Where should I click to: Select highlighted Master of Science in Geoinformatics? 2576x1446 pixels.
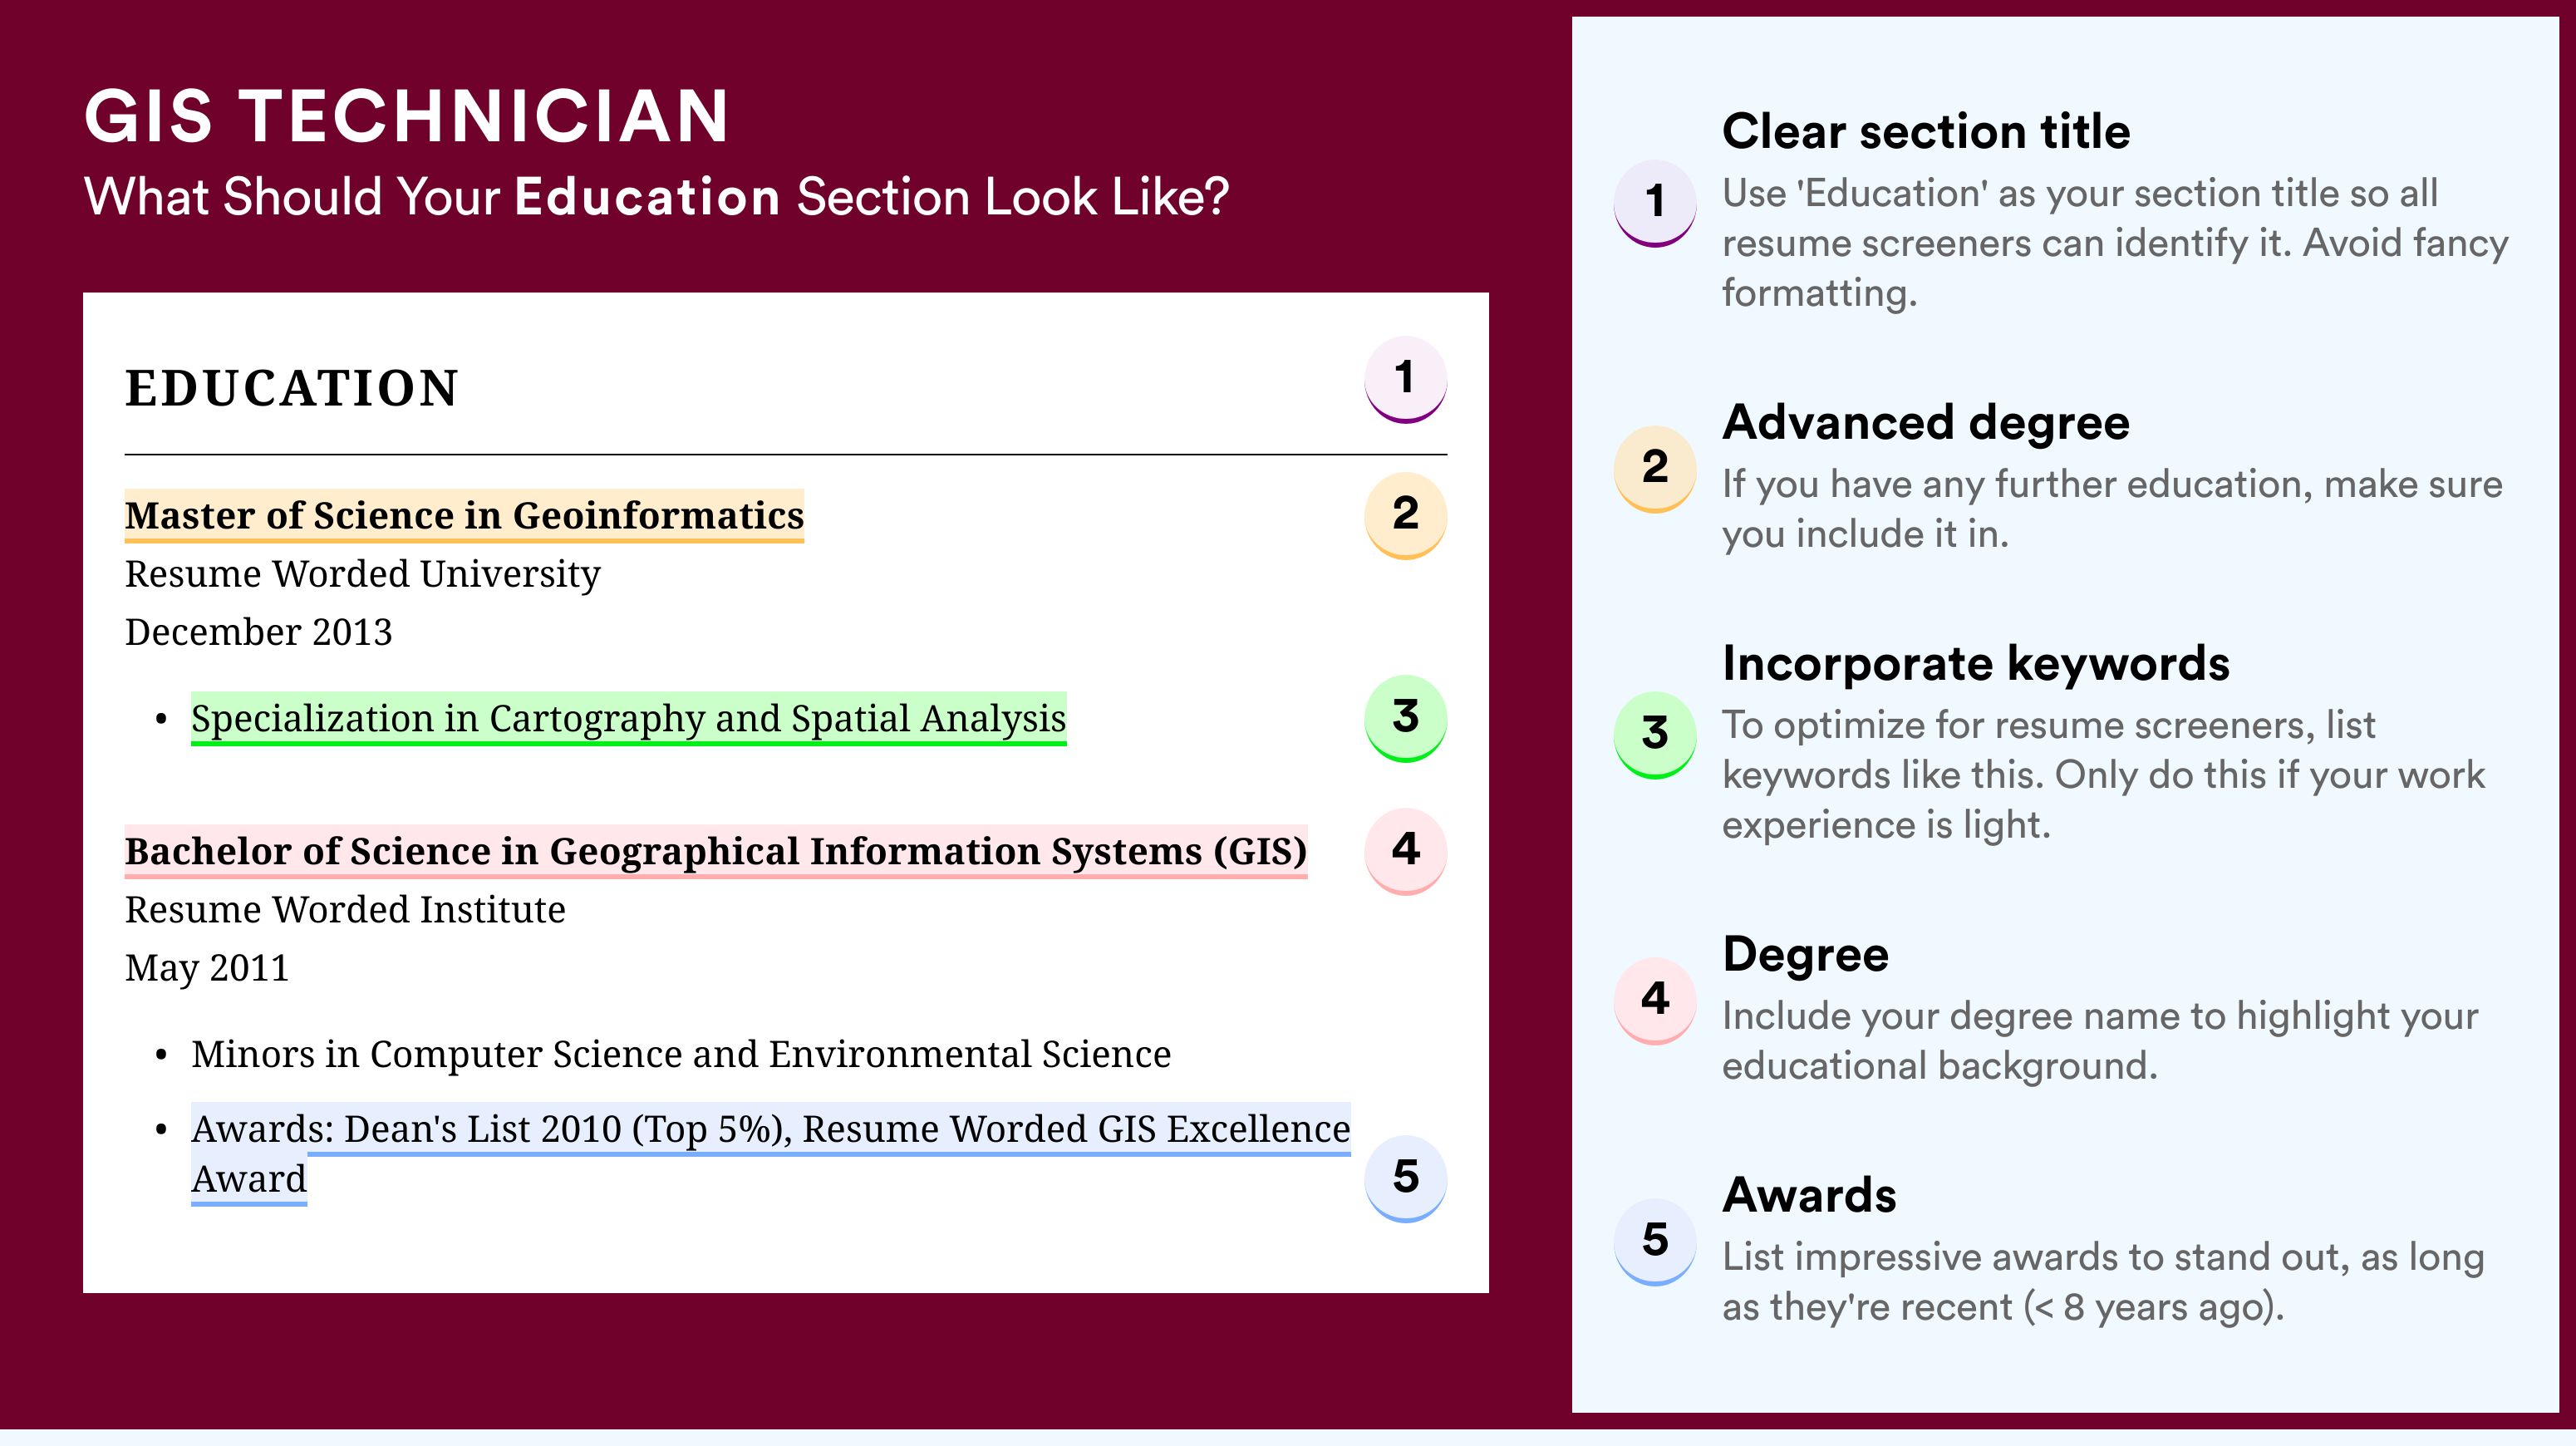point(464,515)
